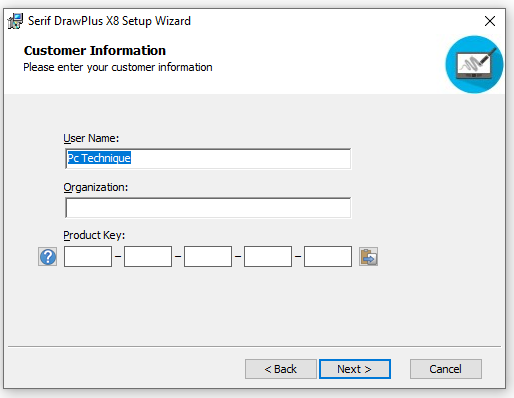Viewport: 514px width, 398px height.
Task: Proceed with the Next button
Action: pos(355,369)
